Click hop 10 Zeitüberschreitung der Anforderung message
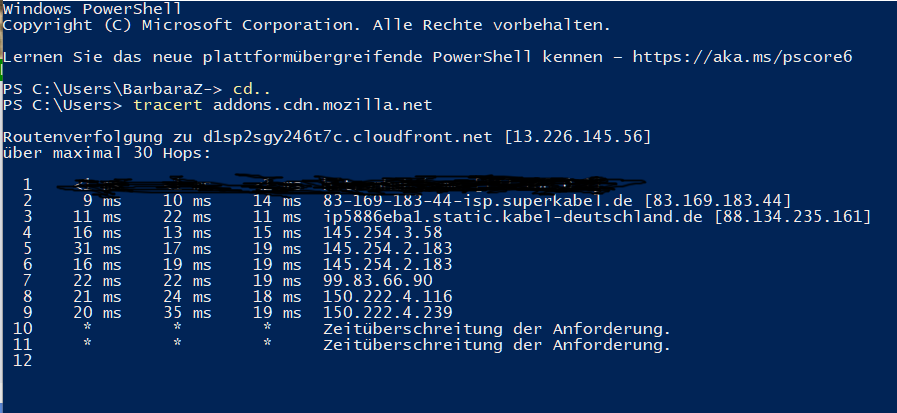The image size is (897, 413). tap(497, 328)
